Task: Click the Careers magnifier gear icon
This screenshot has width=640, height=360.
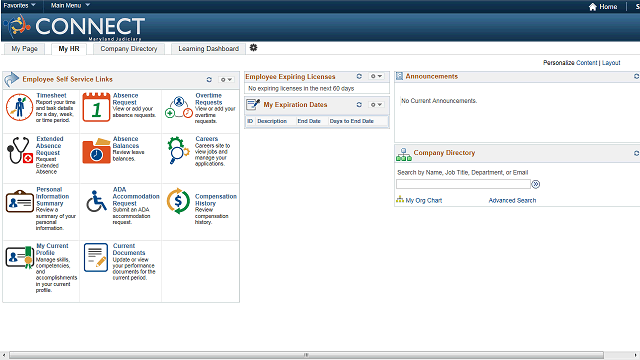Action: [178, 150]
